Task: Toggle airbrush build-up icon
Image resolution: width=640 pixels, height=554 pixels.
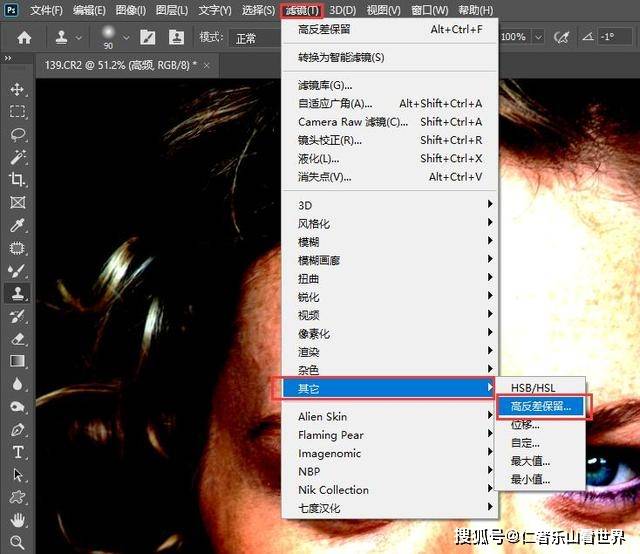Action: coord(562,38)
